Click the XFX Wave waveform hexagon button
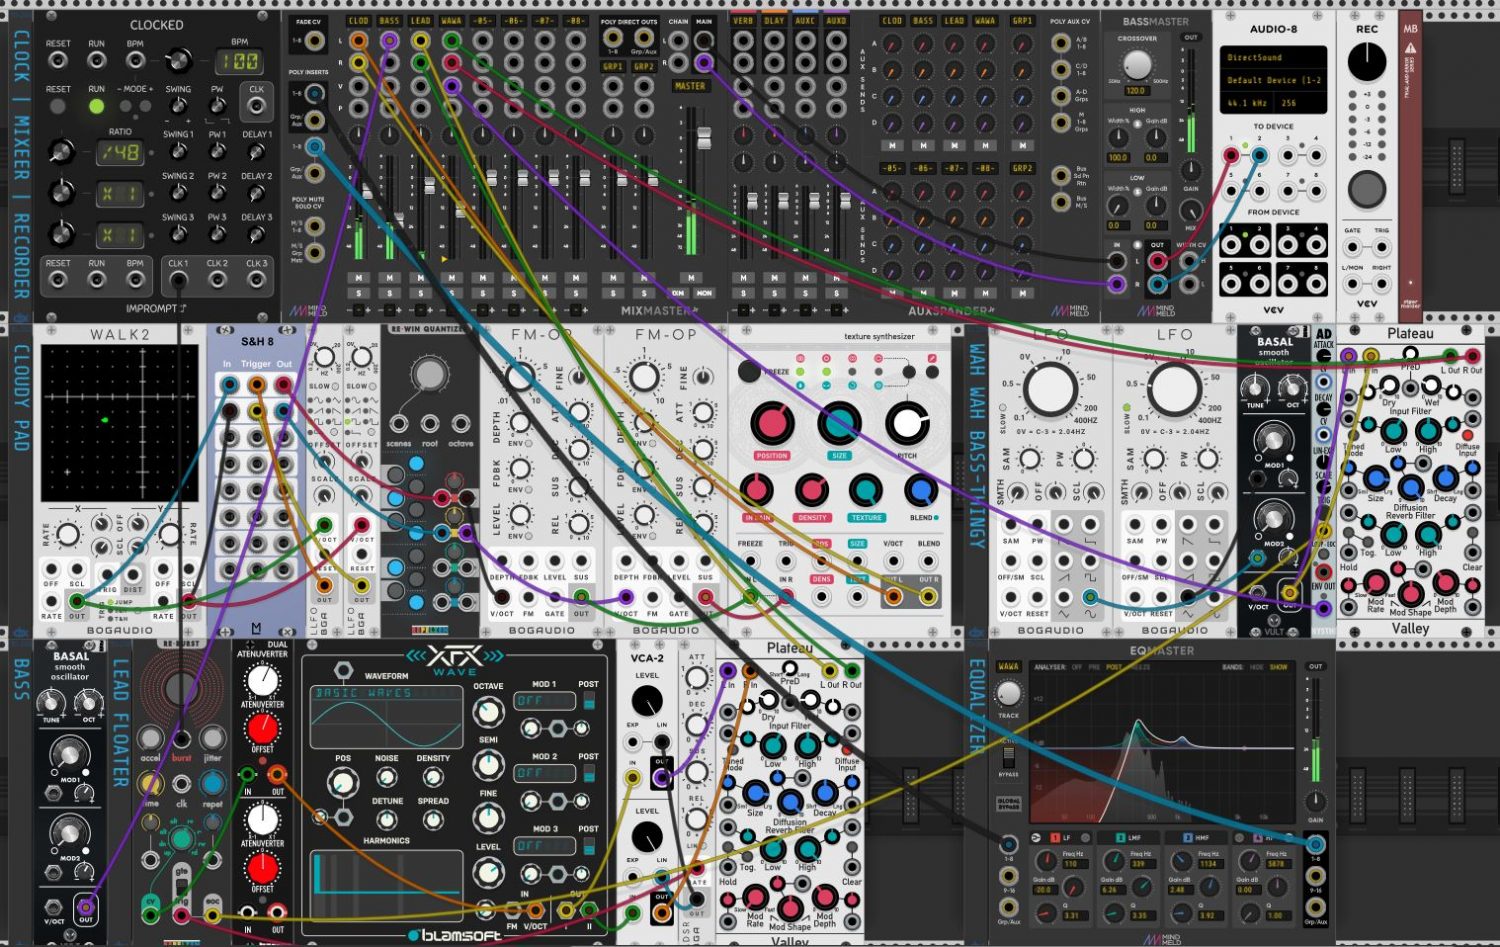The width and height of the screenshot is (1500, 947). (x=343, y=670)
